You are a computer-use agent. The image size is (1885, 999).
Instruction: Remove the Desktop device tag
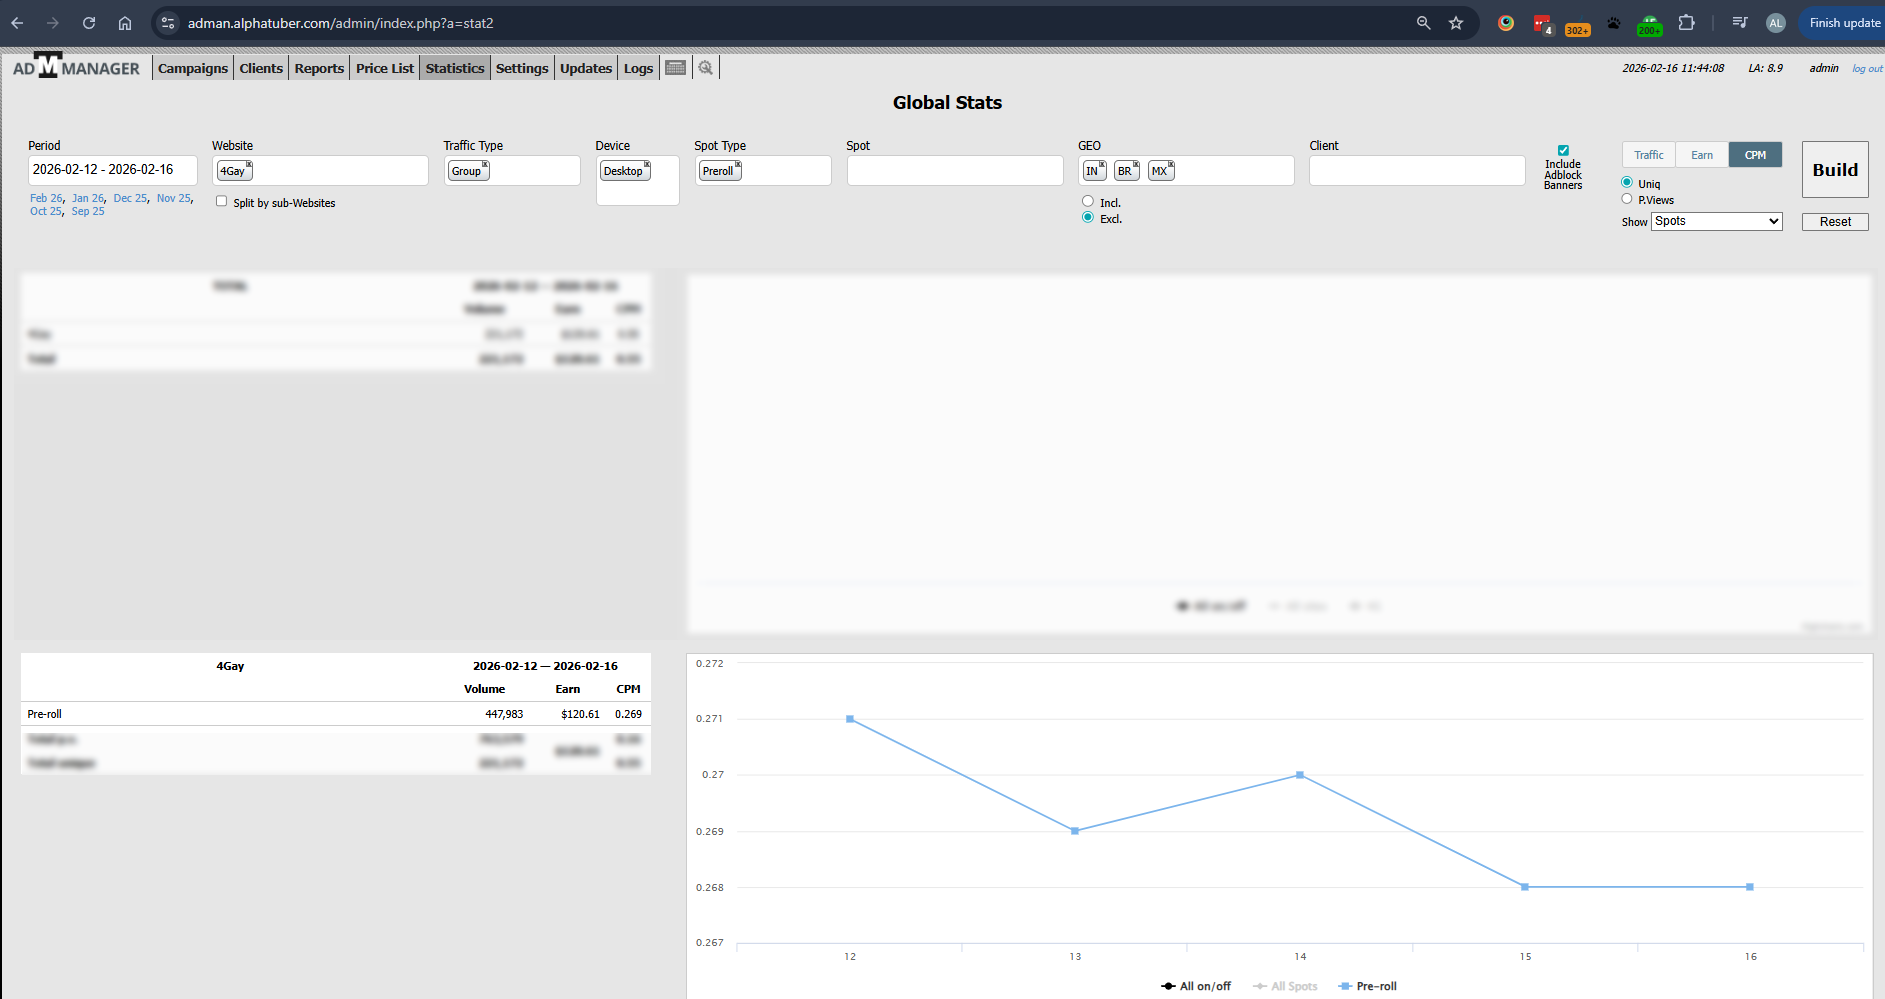tap(647, 165)
